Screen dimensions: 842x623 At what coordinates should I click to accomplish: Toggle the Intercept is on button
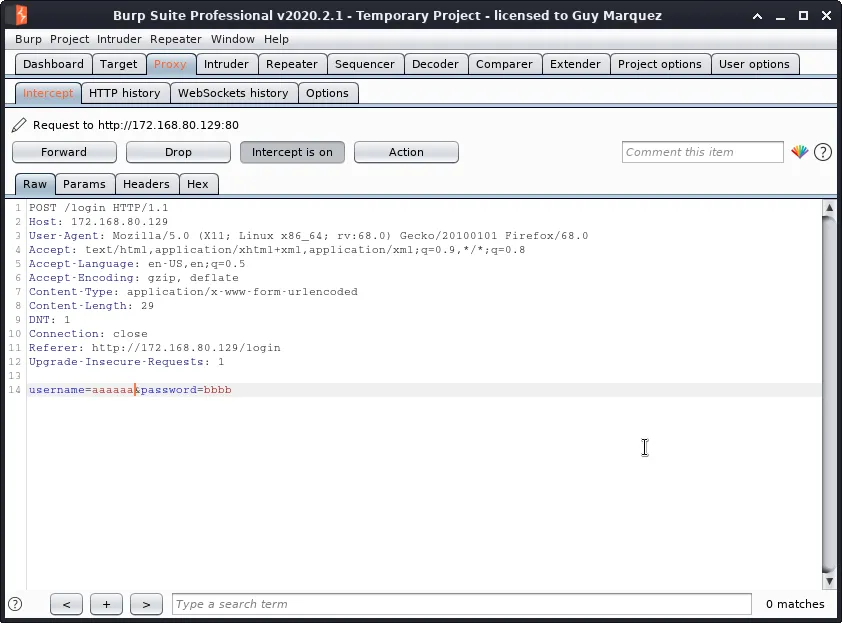coord(292,152)
